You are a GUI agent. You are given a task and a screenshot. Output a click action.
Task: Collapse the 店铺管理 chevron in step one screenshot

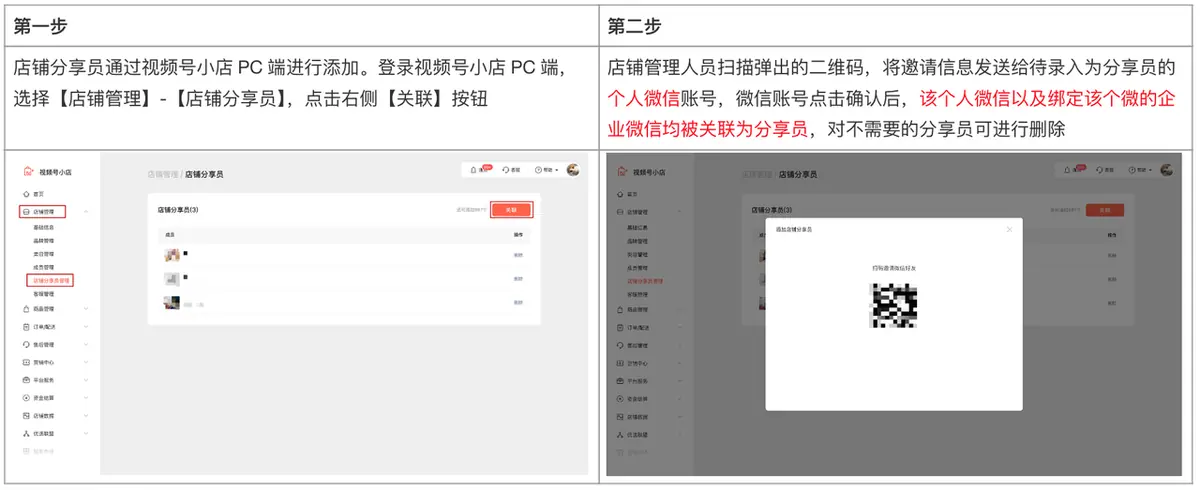pyautogui.click(x=87, y=212)
